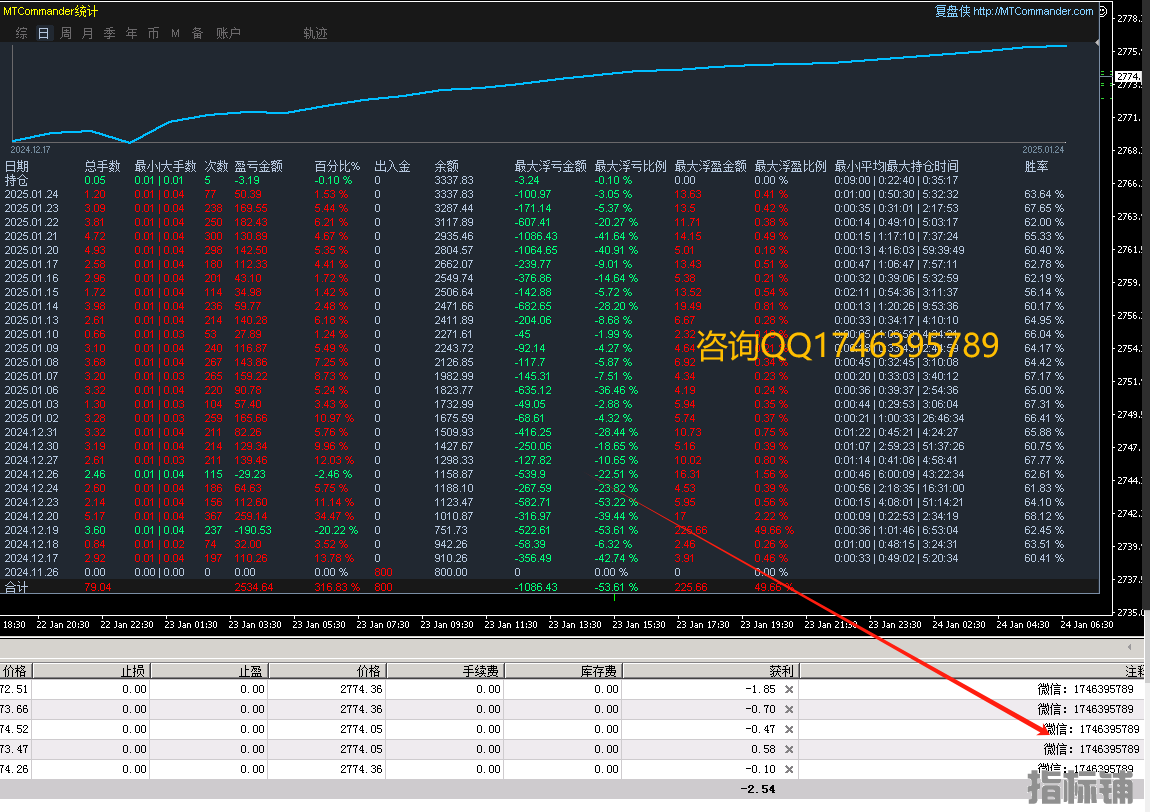This screenshot has width=1150, height=812.
Task: Click the chart scrollbar left arrow
Action: tap(1130, 647)
